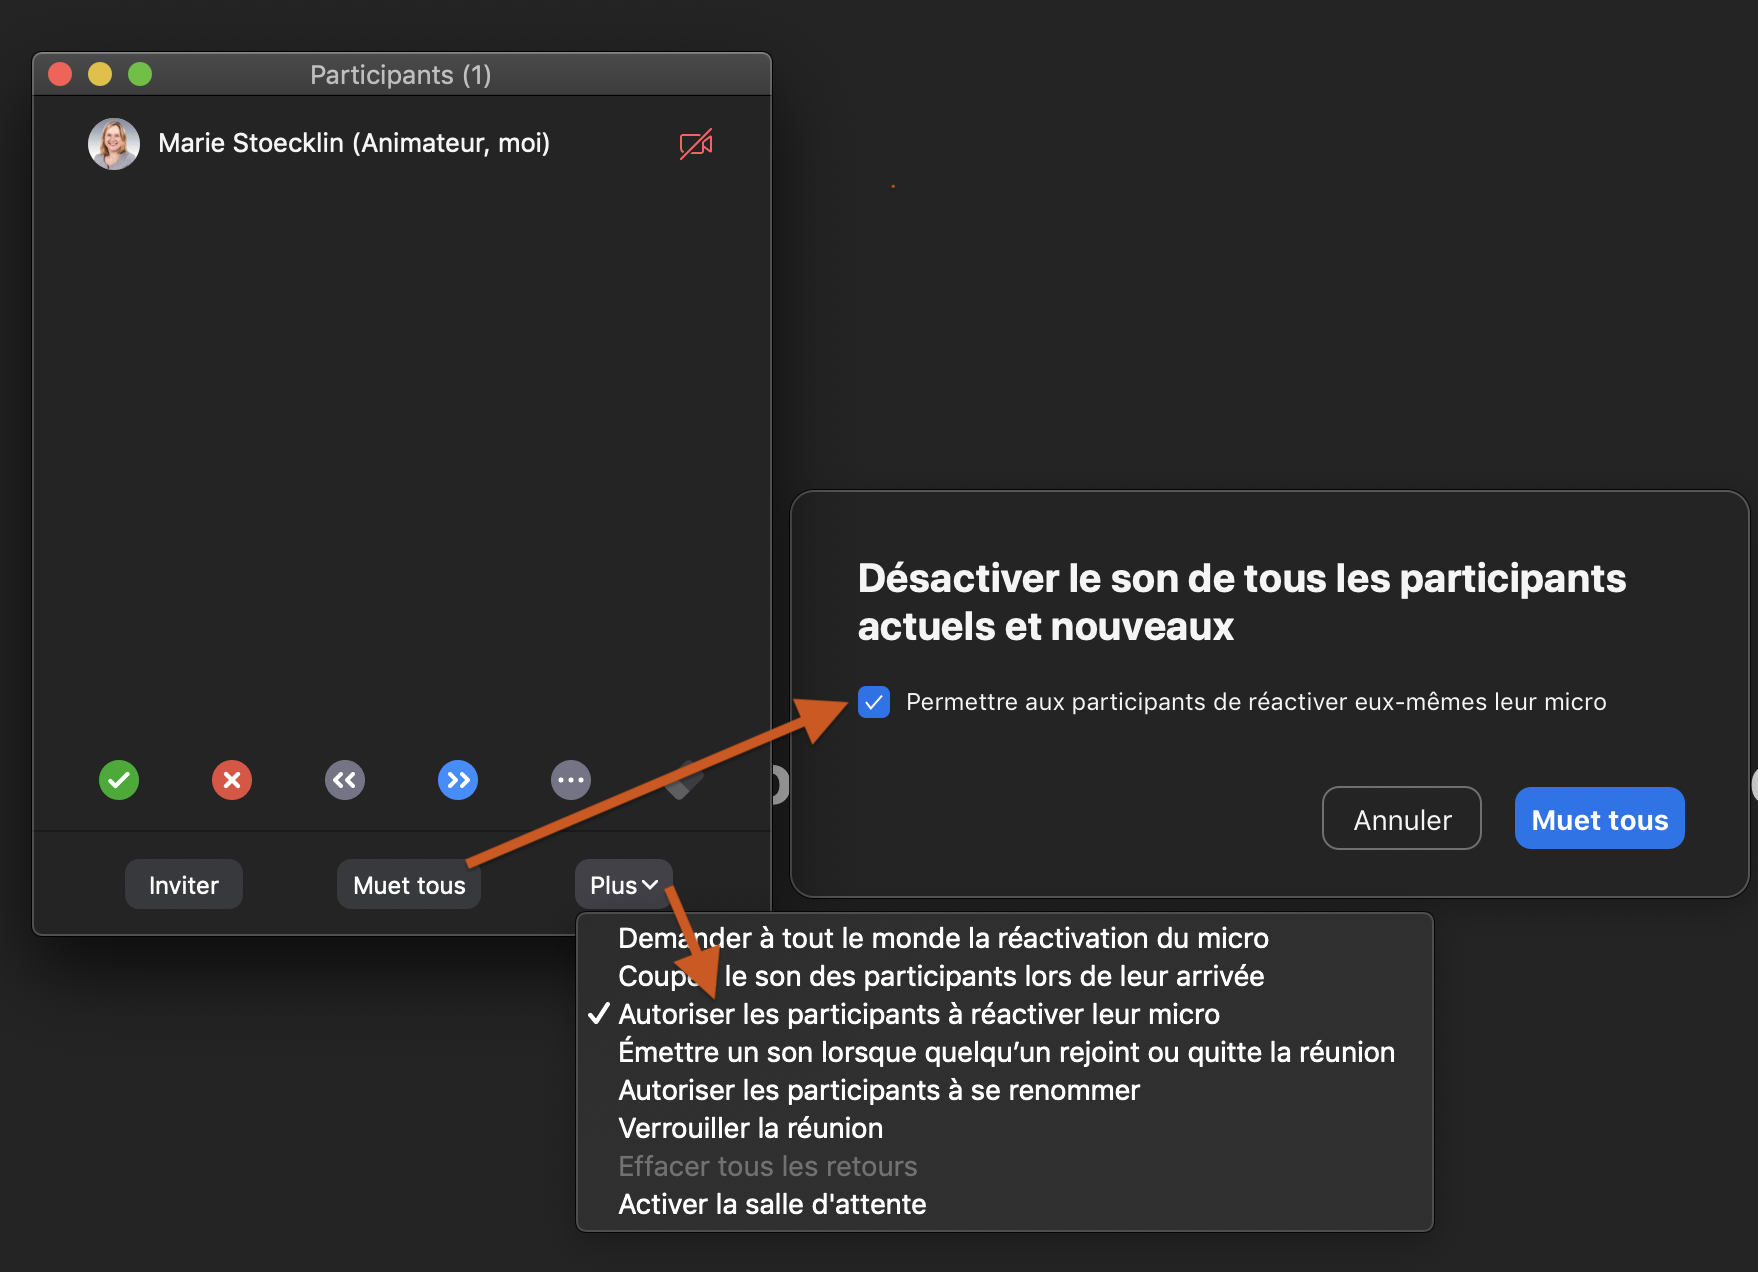Screen dimensions: 1758x1272
Task: Click the Go Slower double-left arrow icon
Action: pyautogui.click(x=345, y=780)
